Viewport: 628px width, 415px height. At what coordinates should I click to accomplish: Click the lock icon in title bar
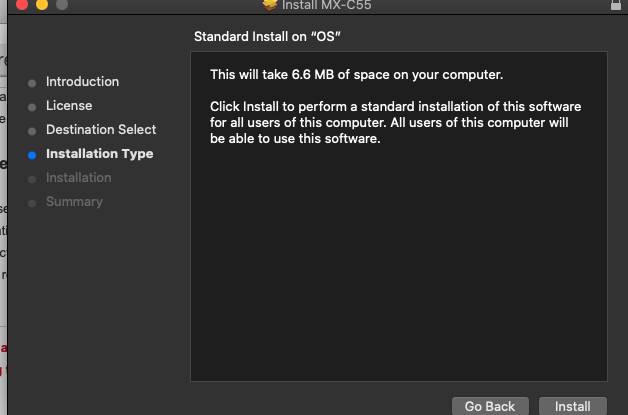tap(615, 5)
